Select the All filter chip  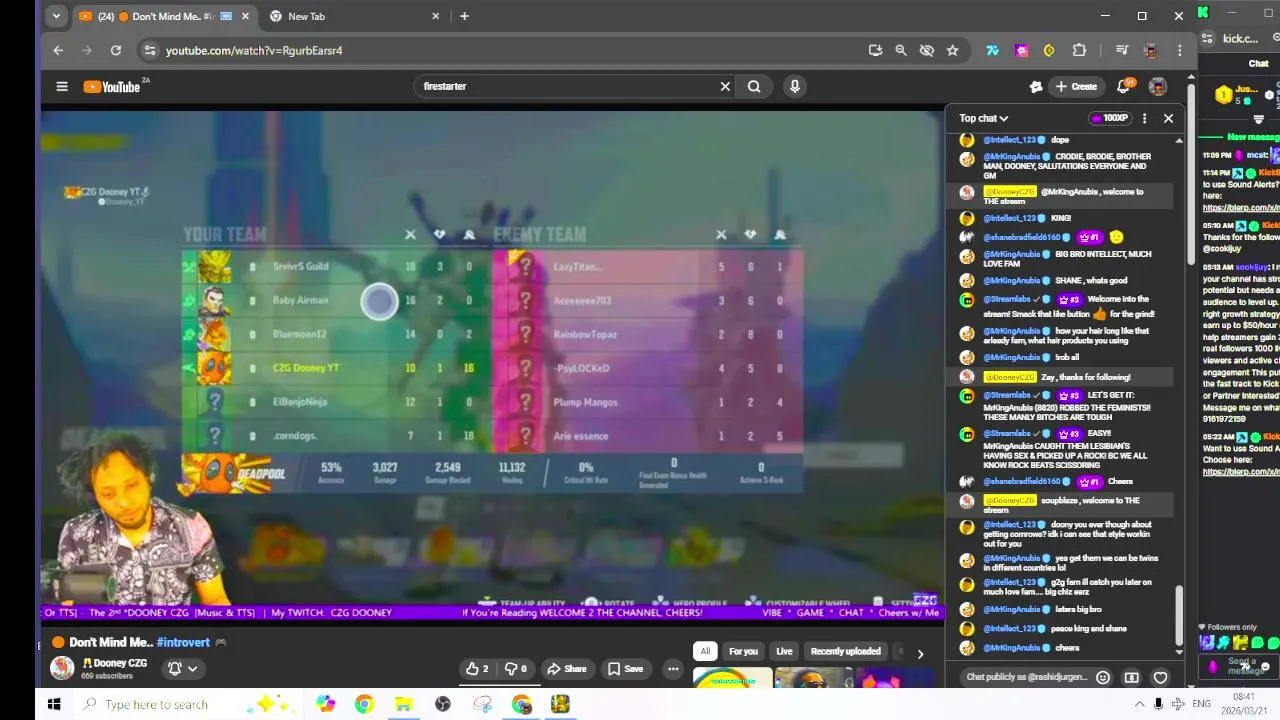(705, 651)
